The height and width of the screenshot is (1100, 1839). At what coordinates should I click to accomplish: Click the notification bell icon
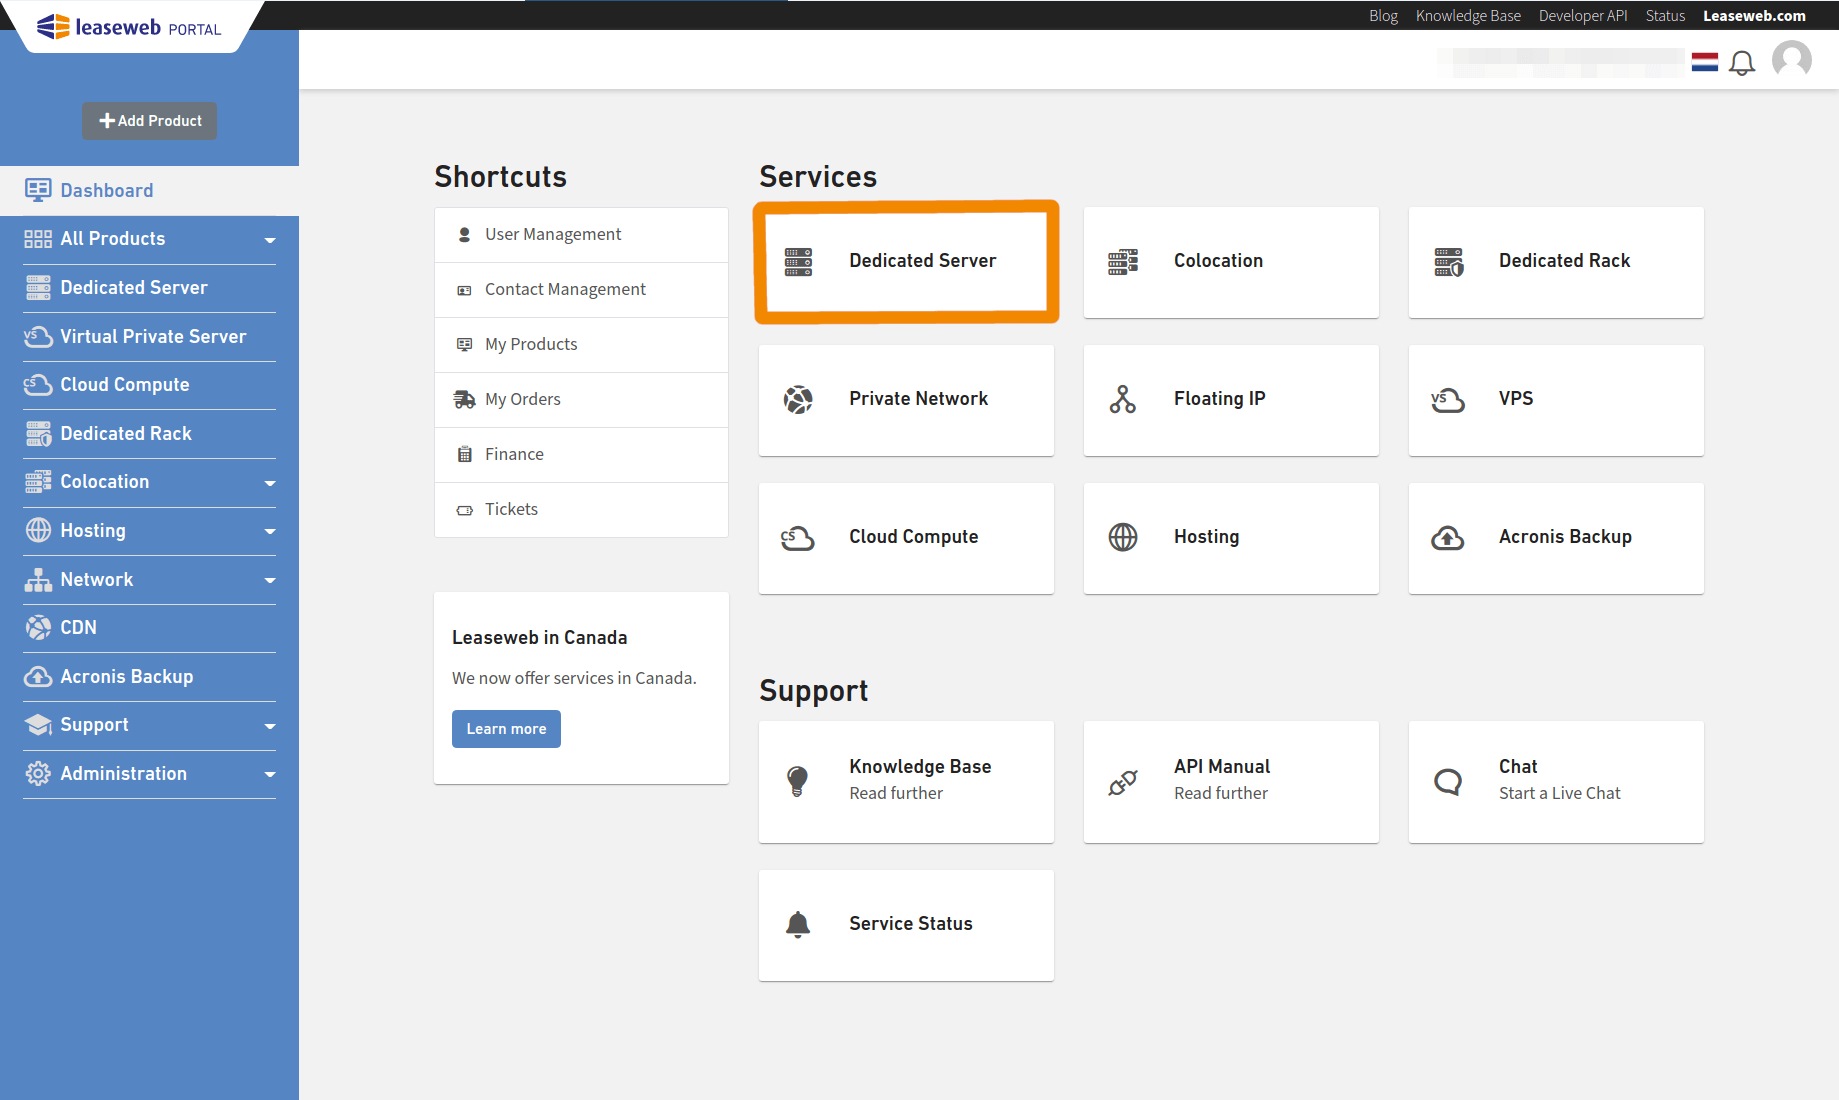coord(1743,62)
